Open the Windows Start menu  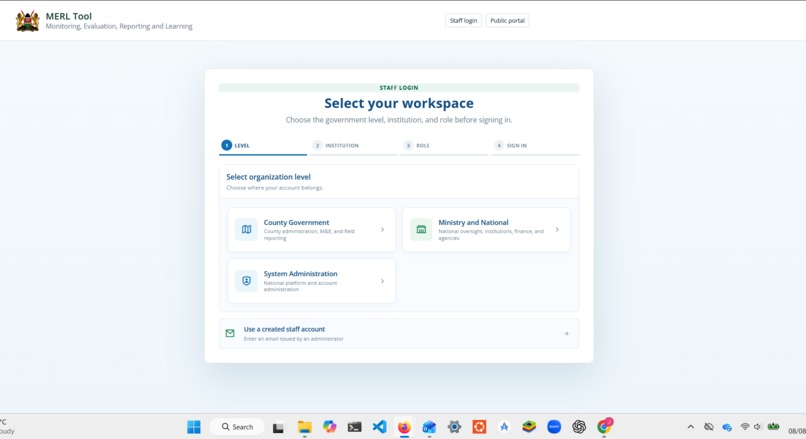pos(194,427)
